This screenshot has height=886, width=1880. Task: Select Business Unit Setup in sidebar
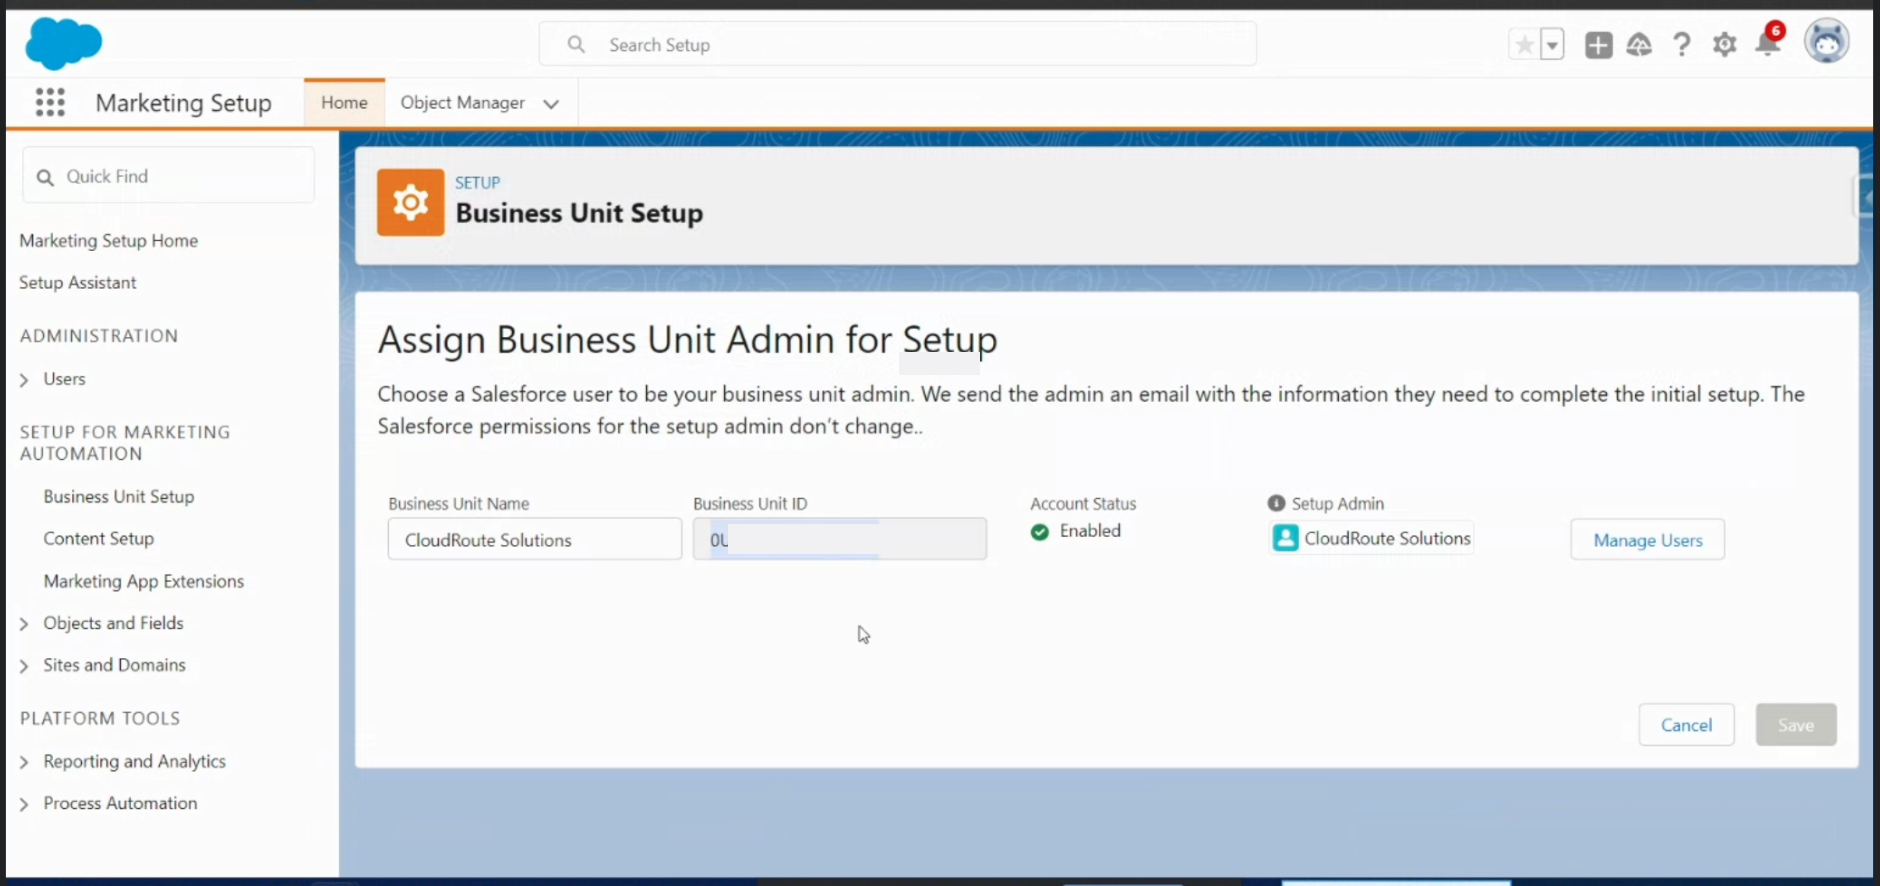click(x=119, y=497)
